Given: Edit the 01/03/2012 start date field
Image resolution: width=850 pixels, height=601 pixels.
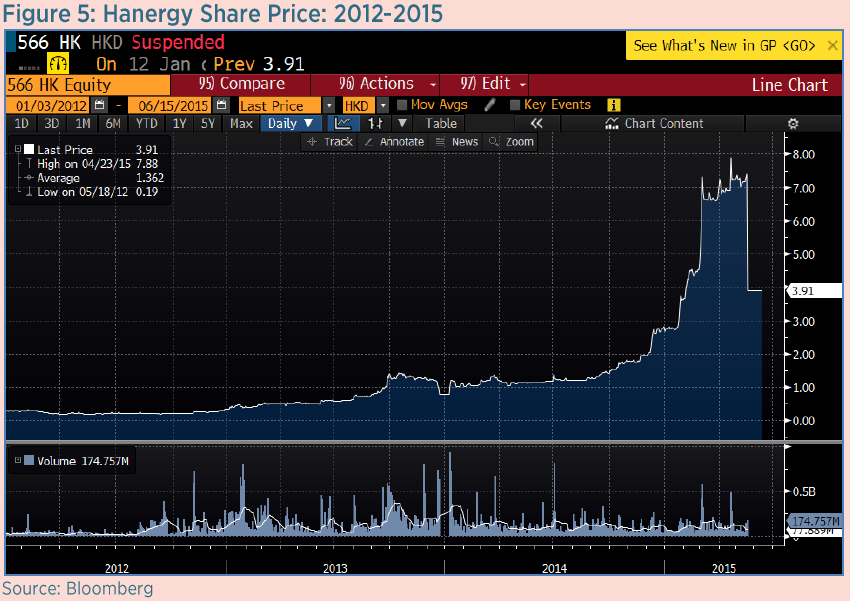Looking at the screenshot, I should [49, 105].
